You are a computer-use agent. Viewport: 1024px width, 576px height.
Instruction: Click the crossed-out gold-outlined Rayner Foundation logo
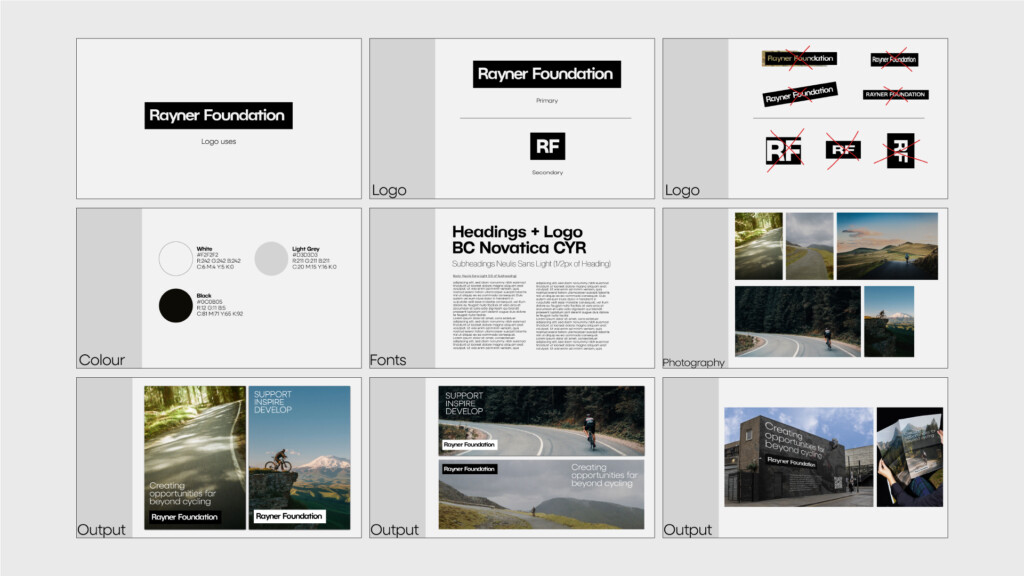click(x=800, y=59)
